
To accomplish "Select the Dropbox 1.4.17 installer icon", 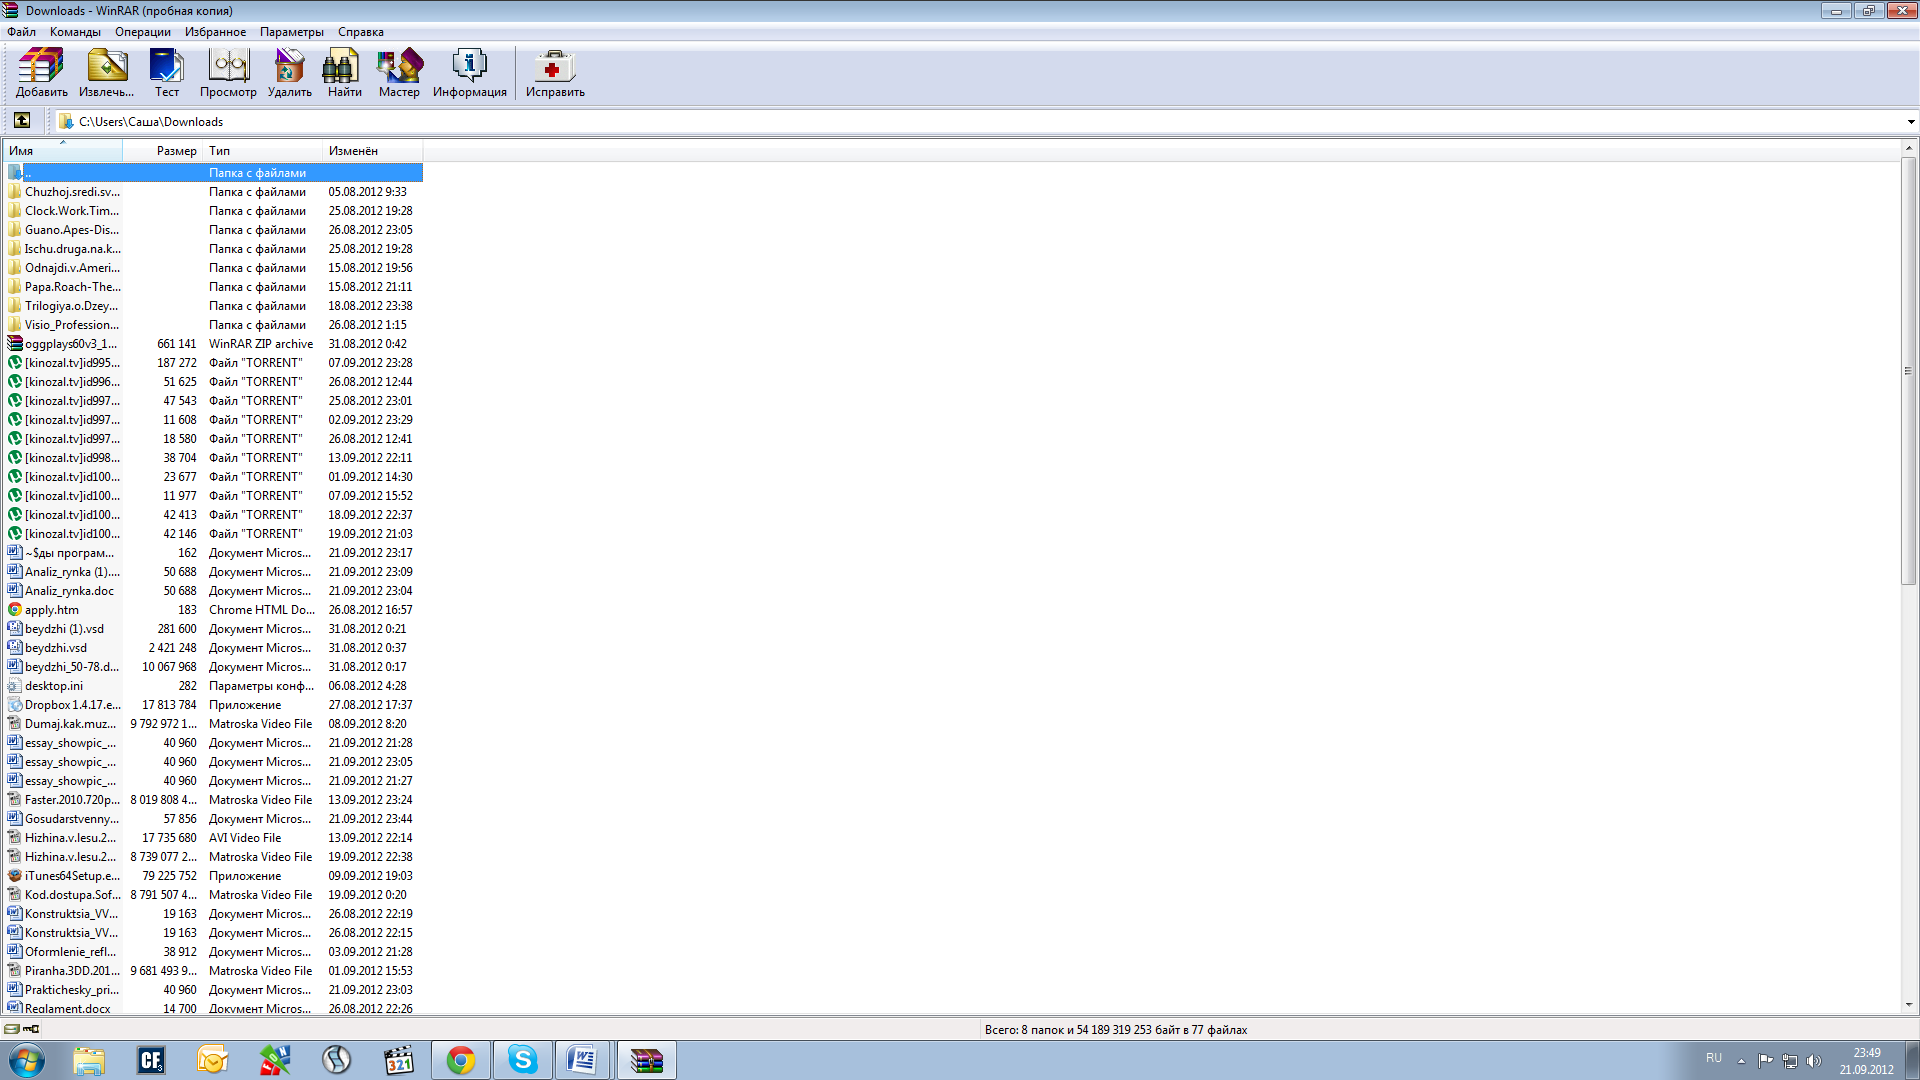I will (x=15, y=704).
